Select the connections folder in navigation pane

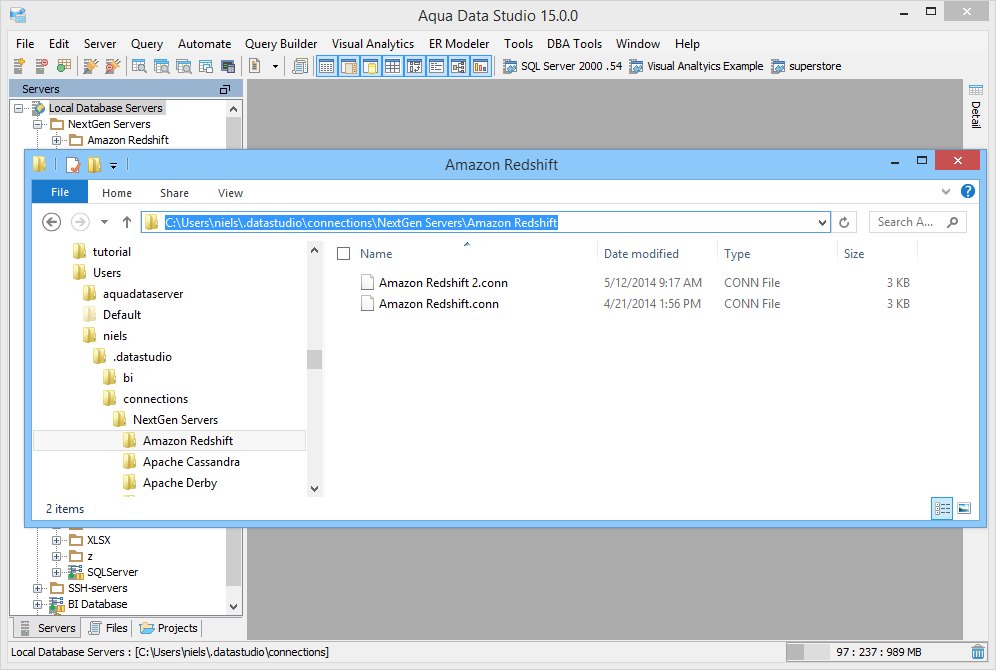[155, 399]
